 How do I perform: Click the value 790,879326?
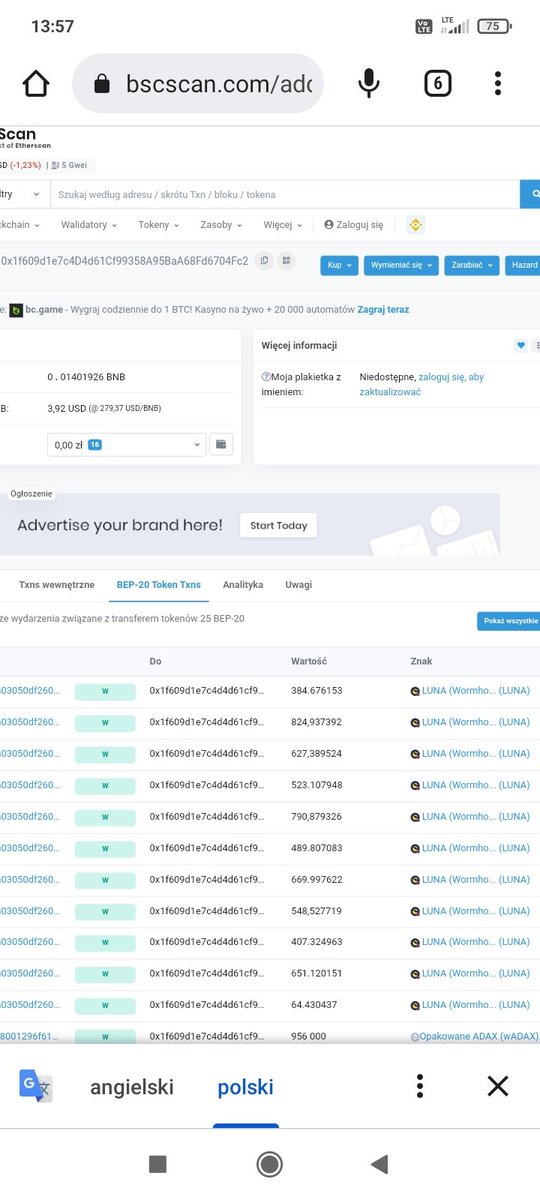[316, 816]
